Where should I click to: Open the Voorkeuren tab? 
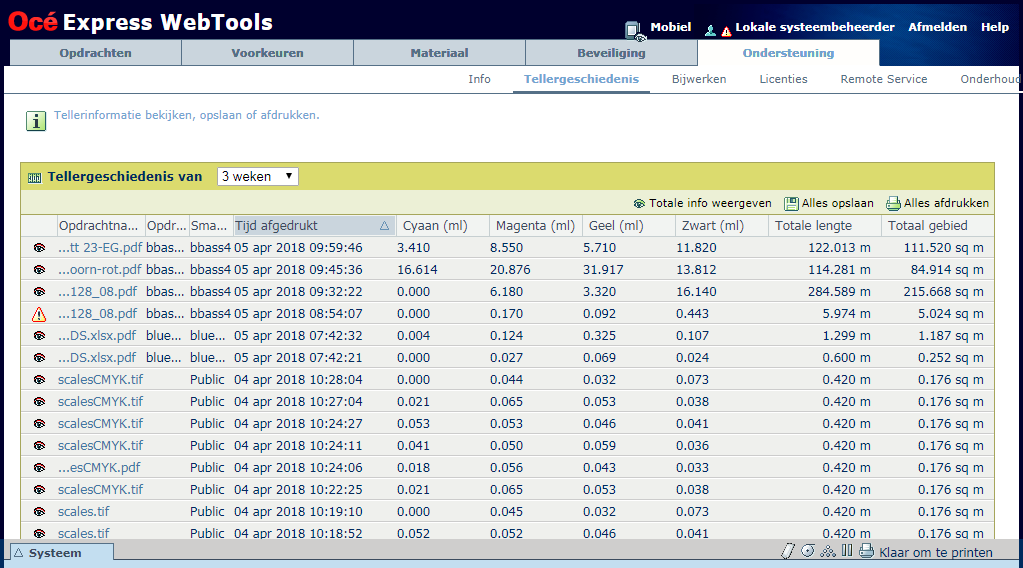[x=267, y=53]
